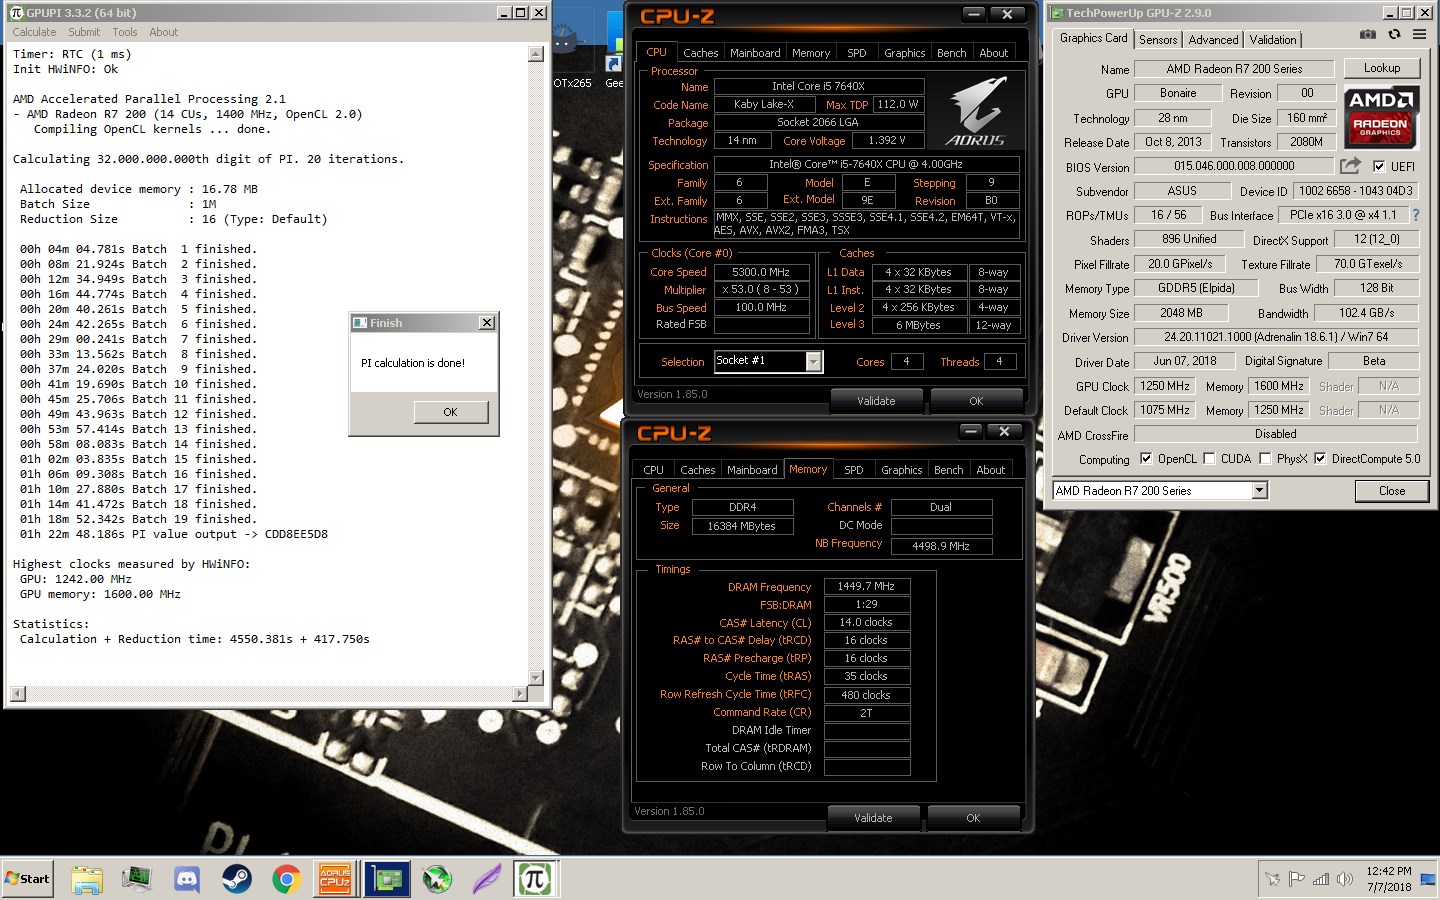Click the GPU-Z title bar icon
This screenshot has height=900, width=1440.
click(1057, 13)
